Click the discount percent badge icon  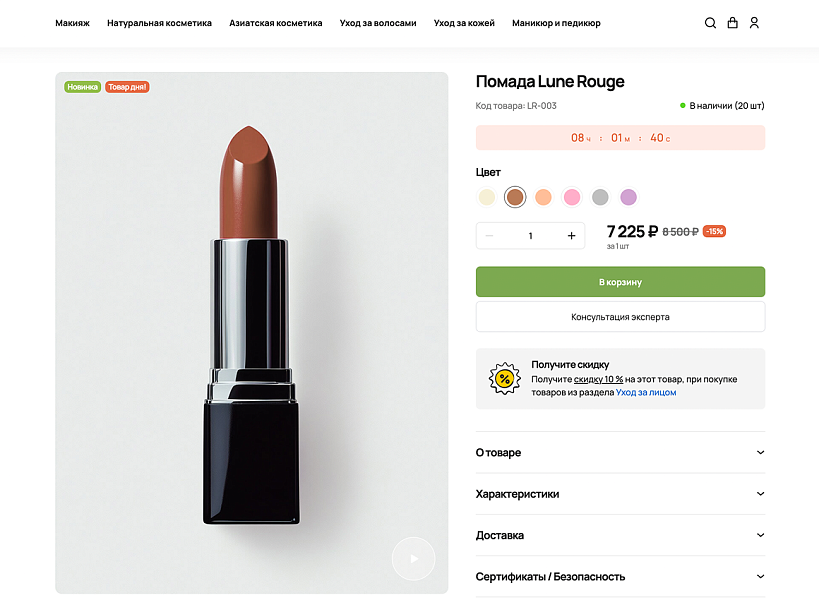(502, 379)
